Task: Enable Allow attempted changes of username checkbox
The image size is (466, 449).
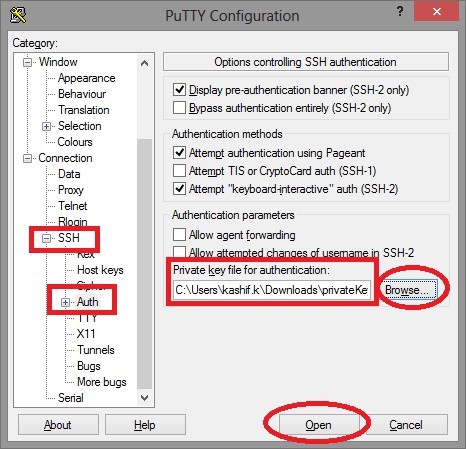Action: click(x=179, y=252)
